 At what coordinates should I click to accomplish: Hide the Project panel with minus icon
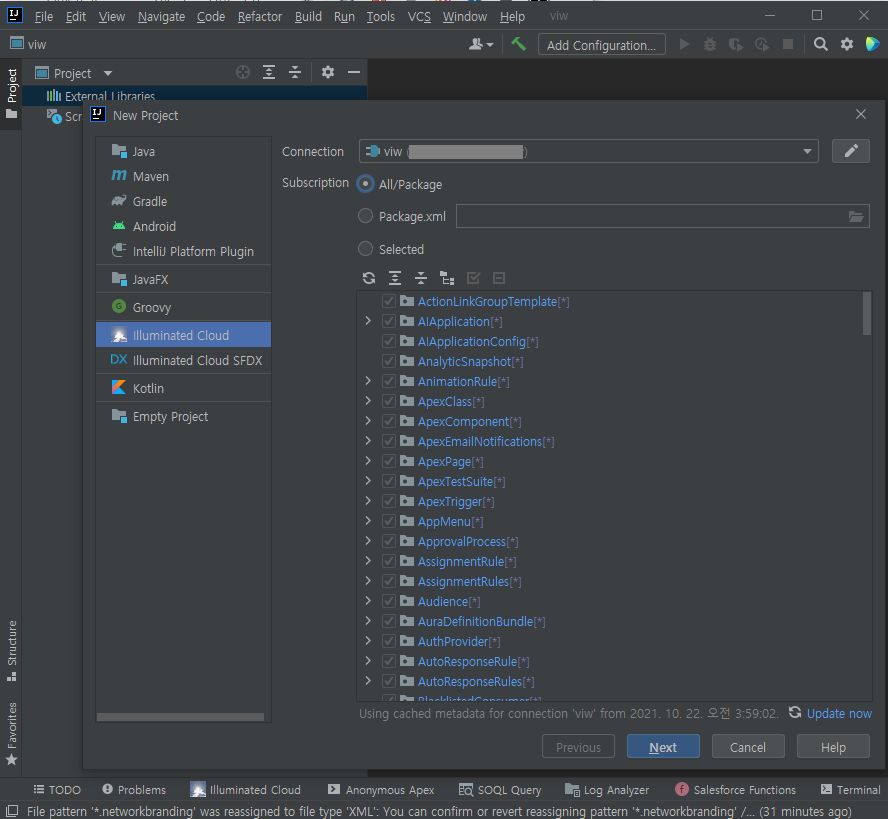(354, 72)
